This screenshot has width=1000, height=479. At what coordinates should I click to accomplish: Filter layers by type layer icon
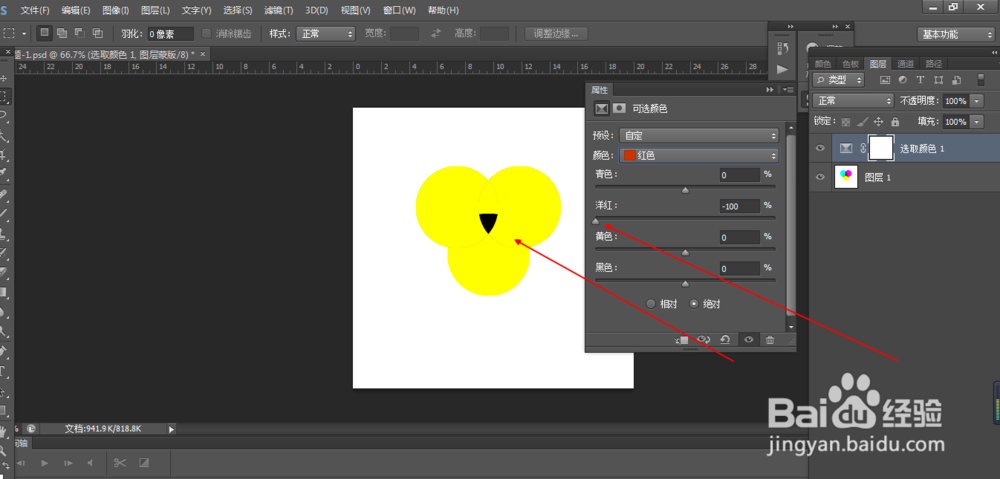(x=920, y=80)
